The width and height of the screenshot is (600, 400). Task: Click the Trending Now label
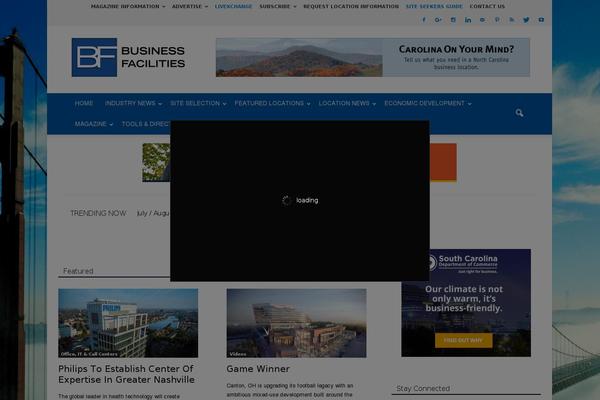point(98,213)
